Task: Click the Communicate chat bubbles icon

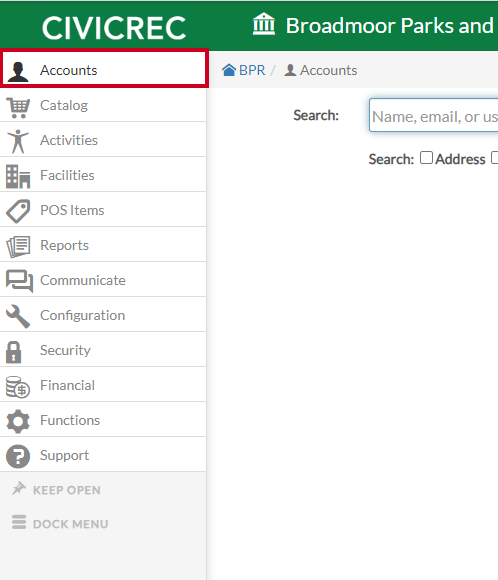Action: (x=19, y=281)
